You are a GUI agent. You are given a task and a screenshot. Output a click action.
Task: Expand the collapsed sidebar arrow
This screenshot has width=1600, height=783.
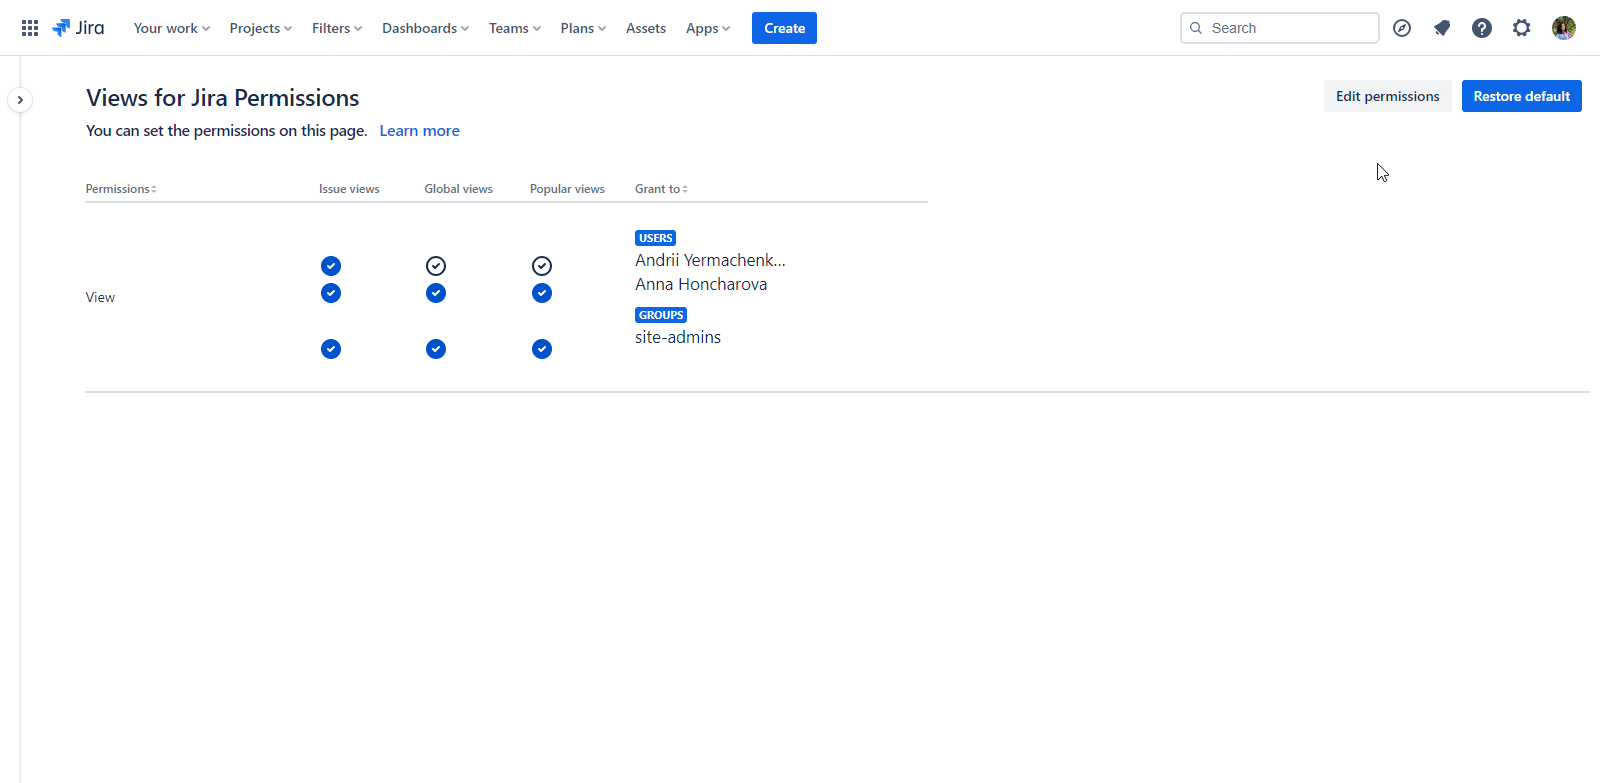(x=20, y=100)
